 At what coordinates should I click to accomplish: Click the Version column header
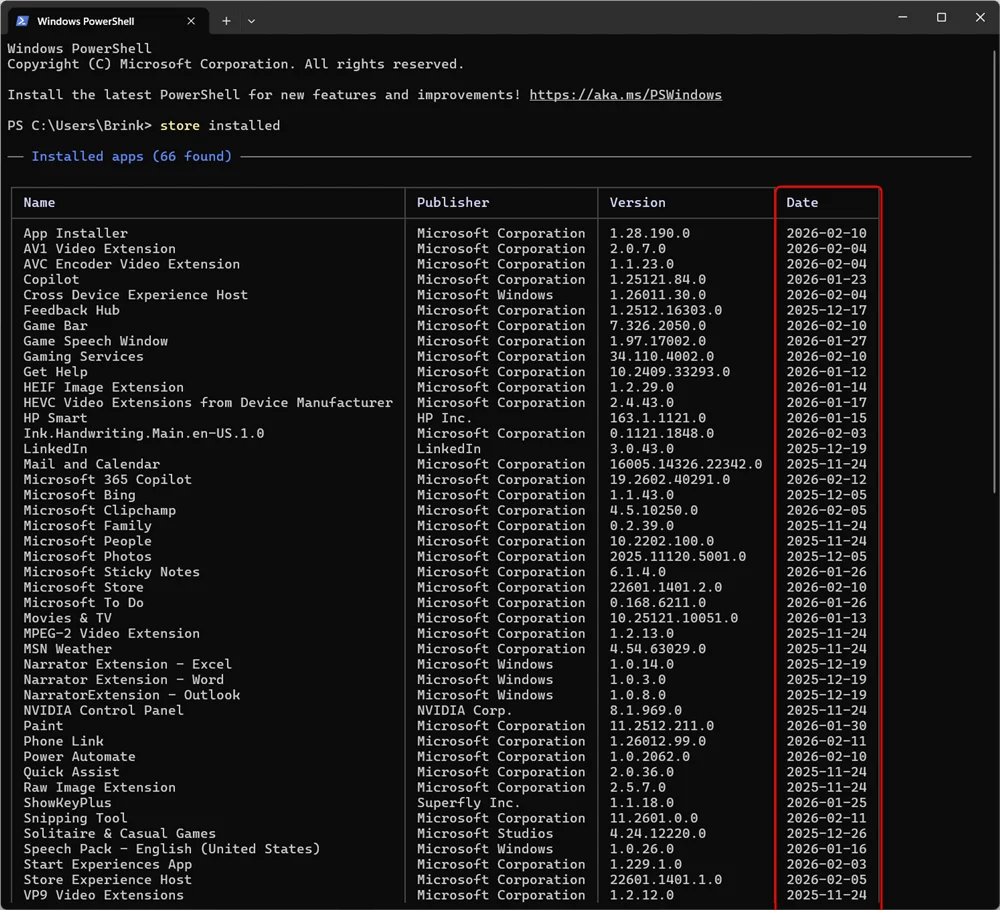click(637, 202)
